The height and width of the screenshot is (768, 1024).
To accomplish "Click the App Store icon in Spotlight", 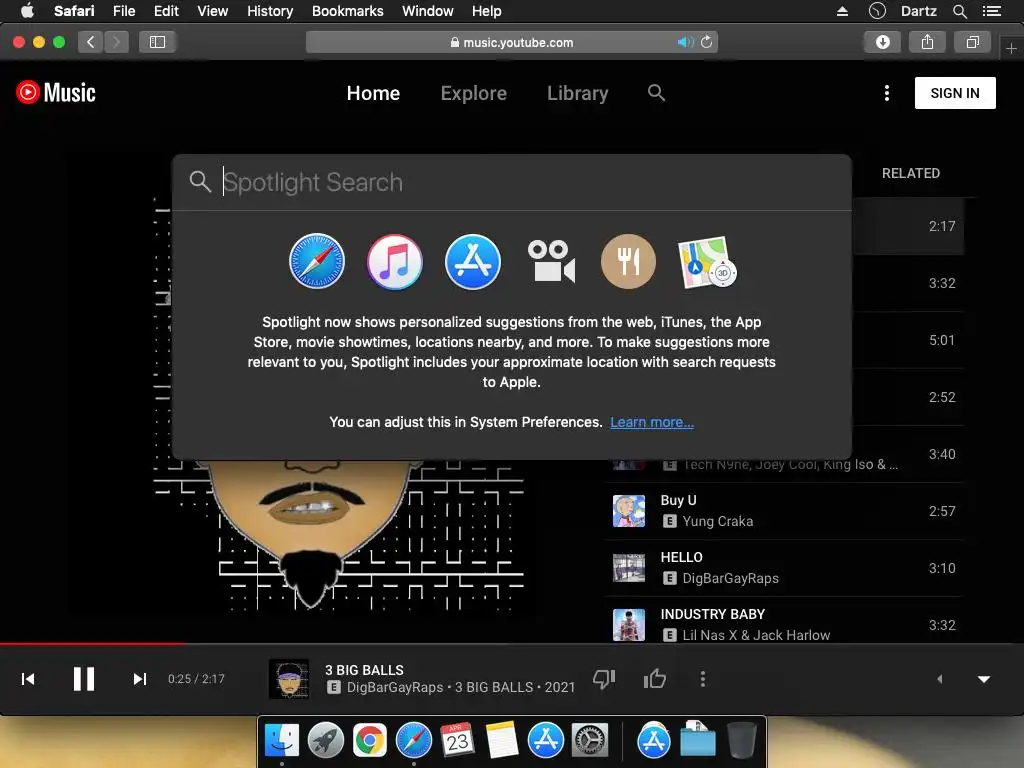I will [473, 261].
